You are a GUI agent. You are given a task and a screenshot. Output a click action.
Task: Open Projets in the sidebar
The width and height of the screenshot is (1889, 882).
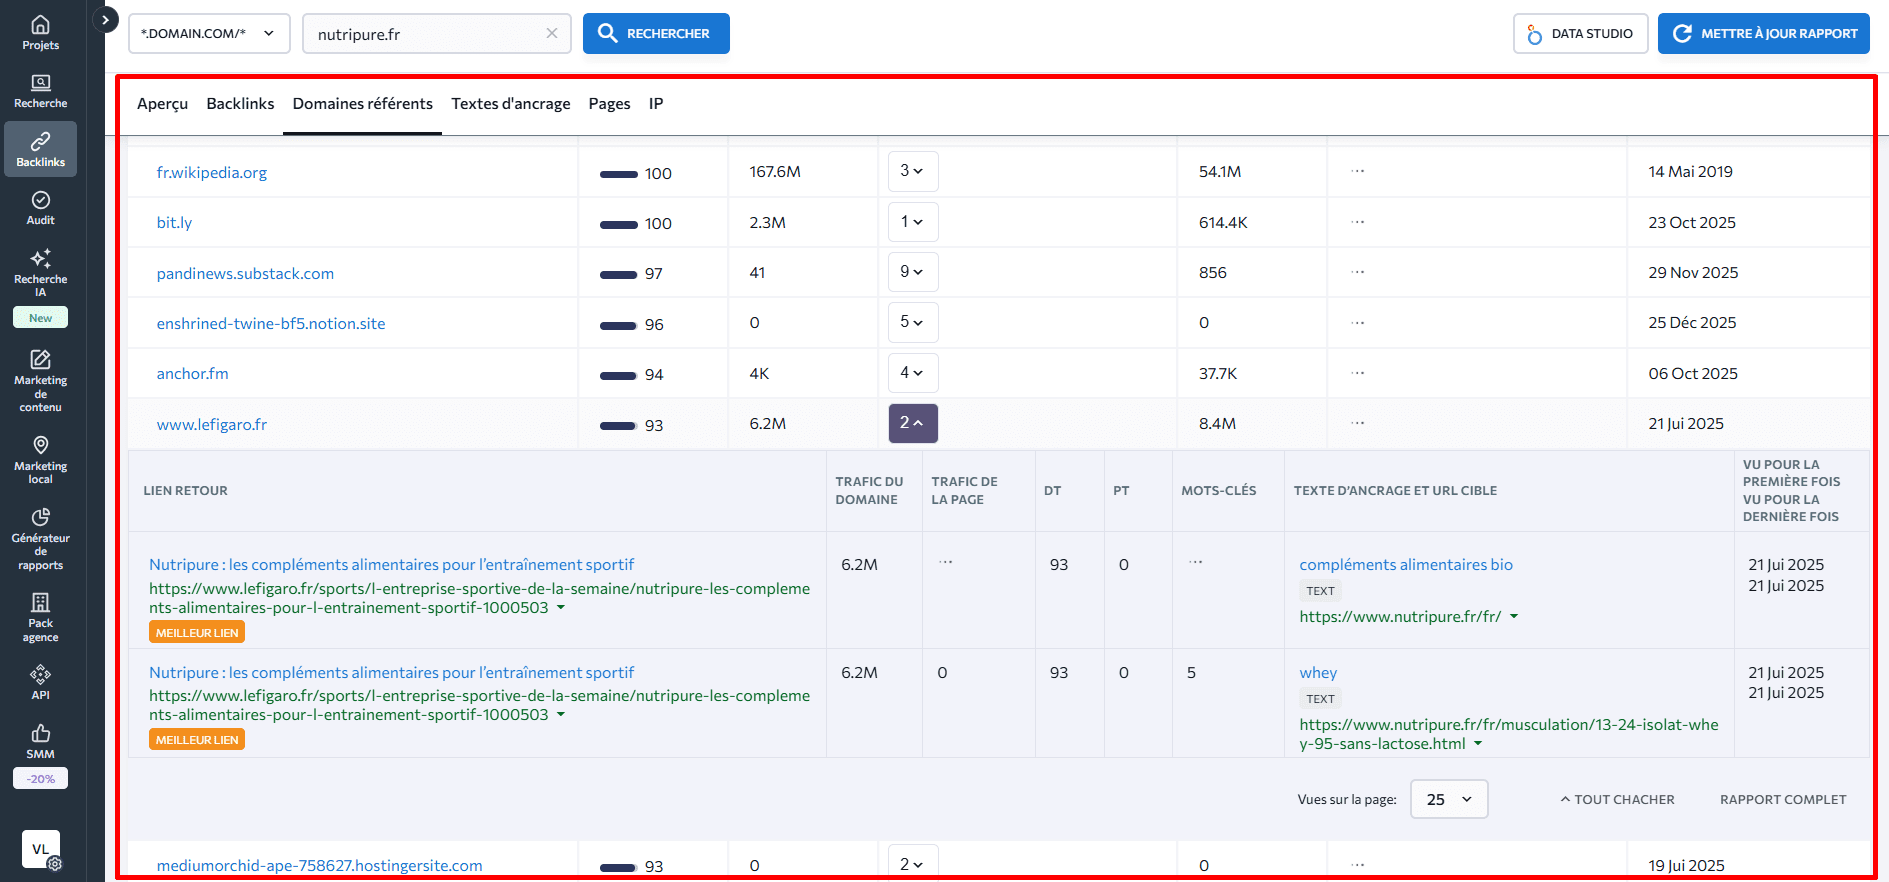pyautogui.click(x=40, y=32)
